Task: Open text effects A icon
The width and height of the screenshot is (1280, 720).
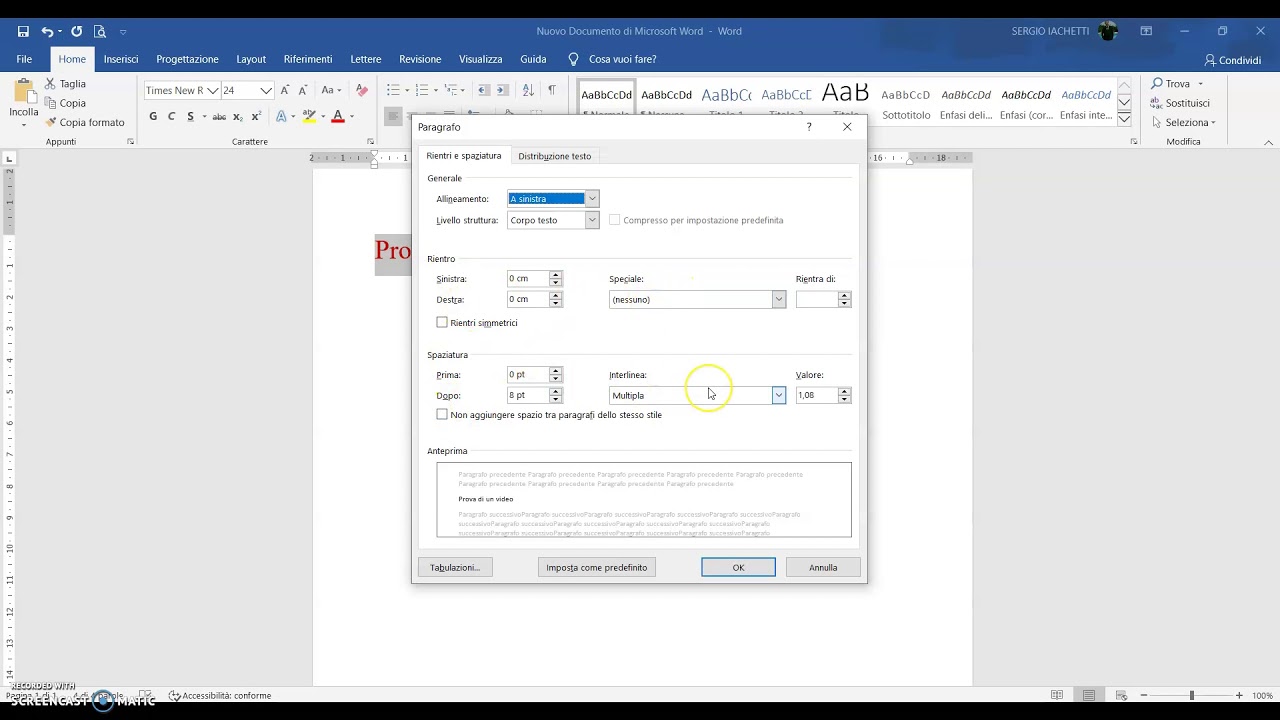Action: coord(281,117)
